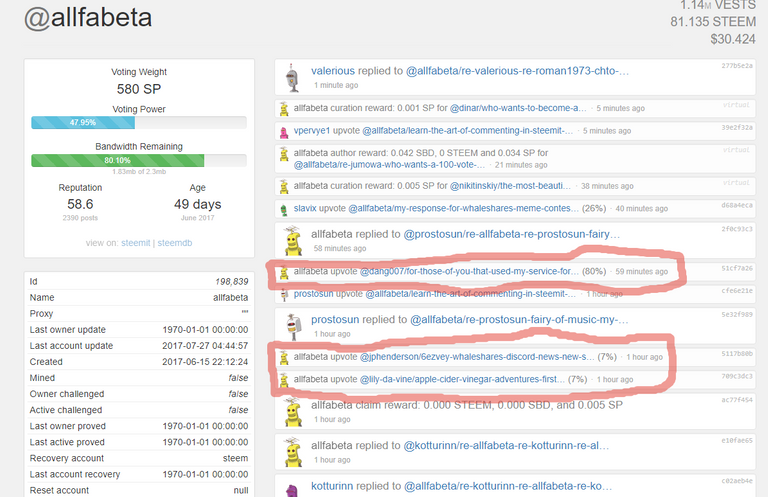Click the 2390 posts count
Image resolution: width=768 pixels, height=497 pixels.
coord(80,218)
